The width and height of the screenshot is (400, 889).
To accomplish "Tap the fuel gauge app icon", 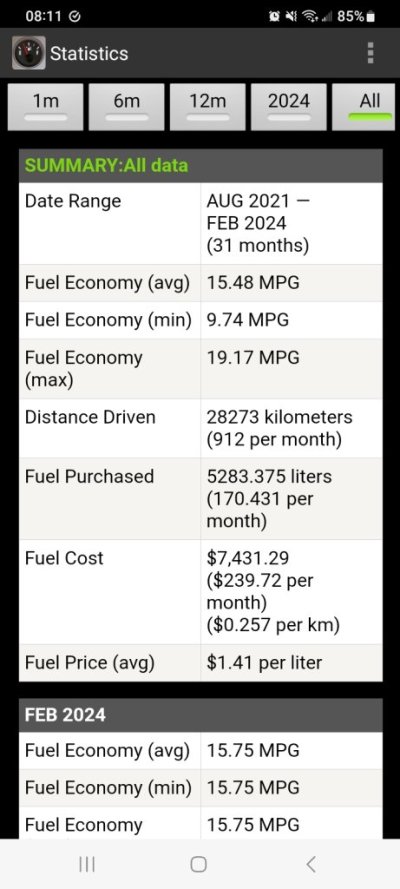I will tap(29, 53).
